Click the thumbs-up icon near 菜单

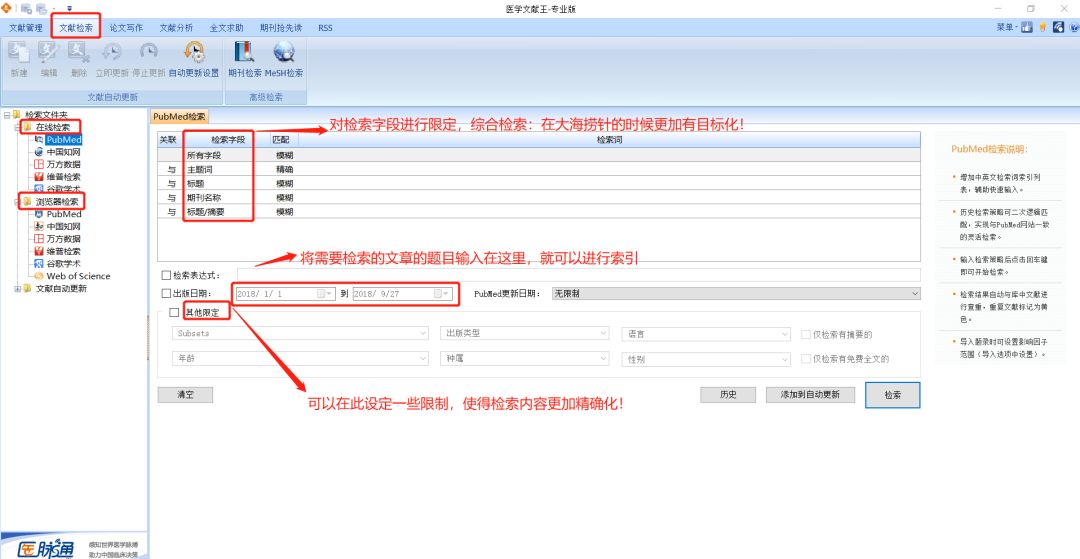tap(1027, 28)
